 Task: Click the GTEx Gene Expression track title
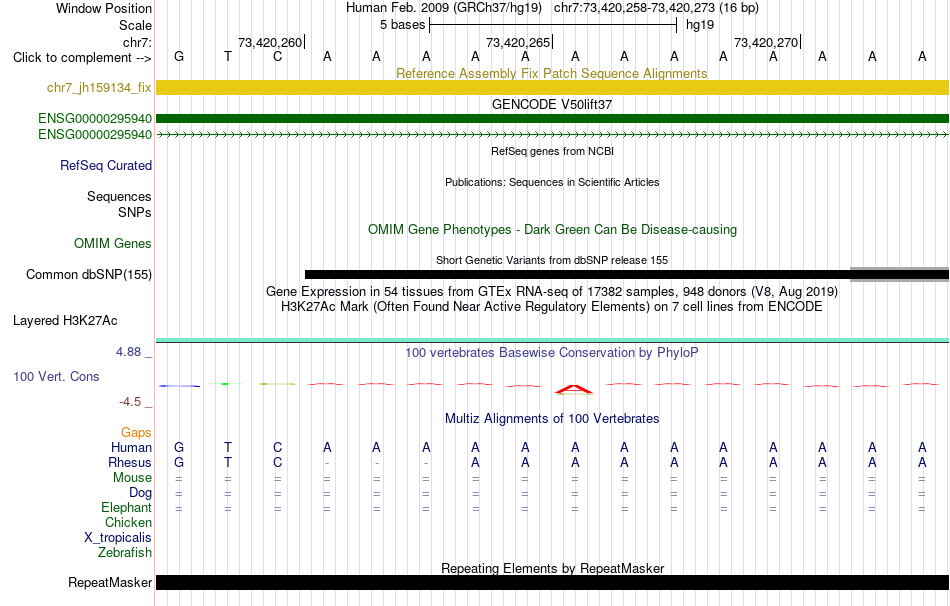pyautogui.click(x=551, y=291)
